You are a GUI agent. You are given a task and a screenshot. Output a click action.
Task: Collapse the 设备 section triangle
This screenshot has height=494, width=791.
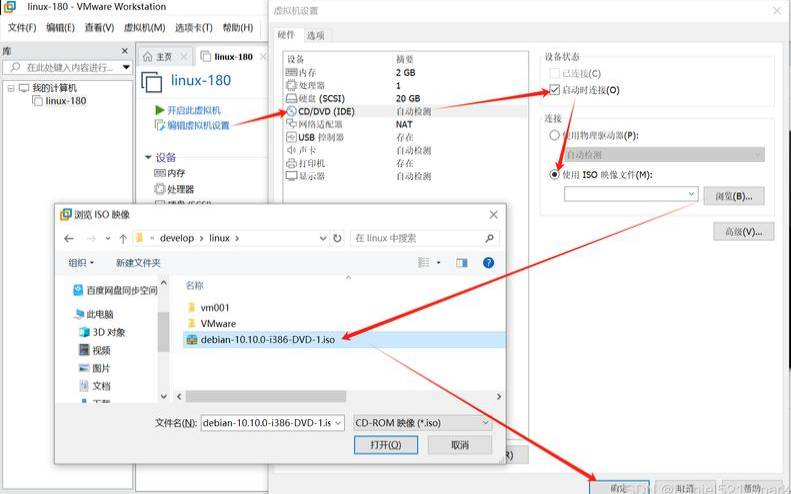click(148, 157)
